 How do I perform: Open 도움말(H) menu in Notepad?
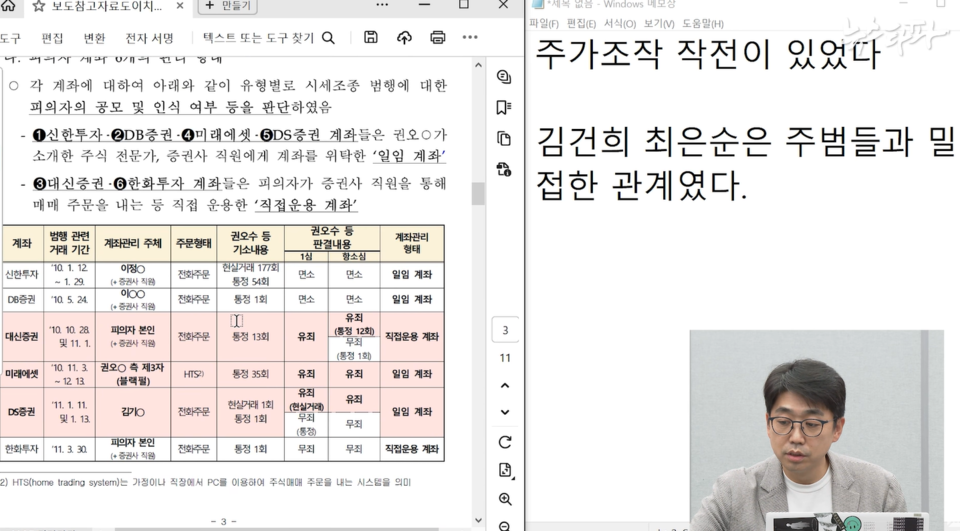click(703, 24)
